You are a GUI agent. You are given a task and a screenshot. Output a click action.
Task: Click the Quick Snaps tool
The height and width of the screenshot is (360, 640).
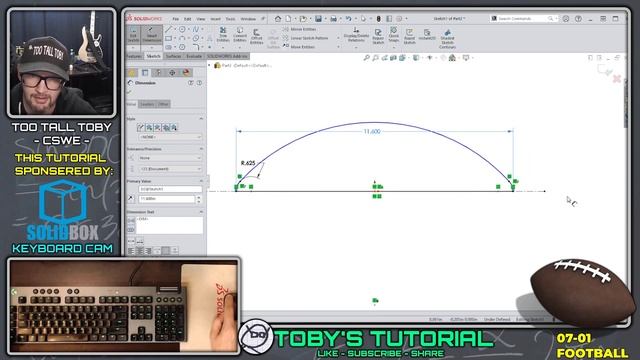(x=393, y=35)
